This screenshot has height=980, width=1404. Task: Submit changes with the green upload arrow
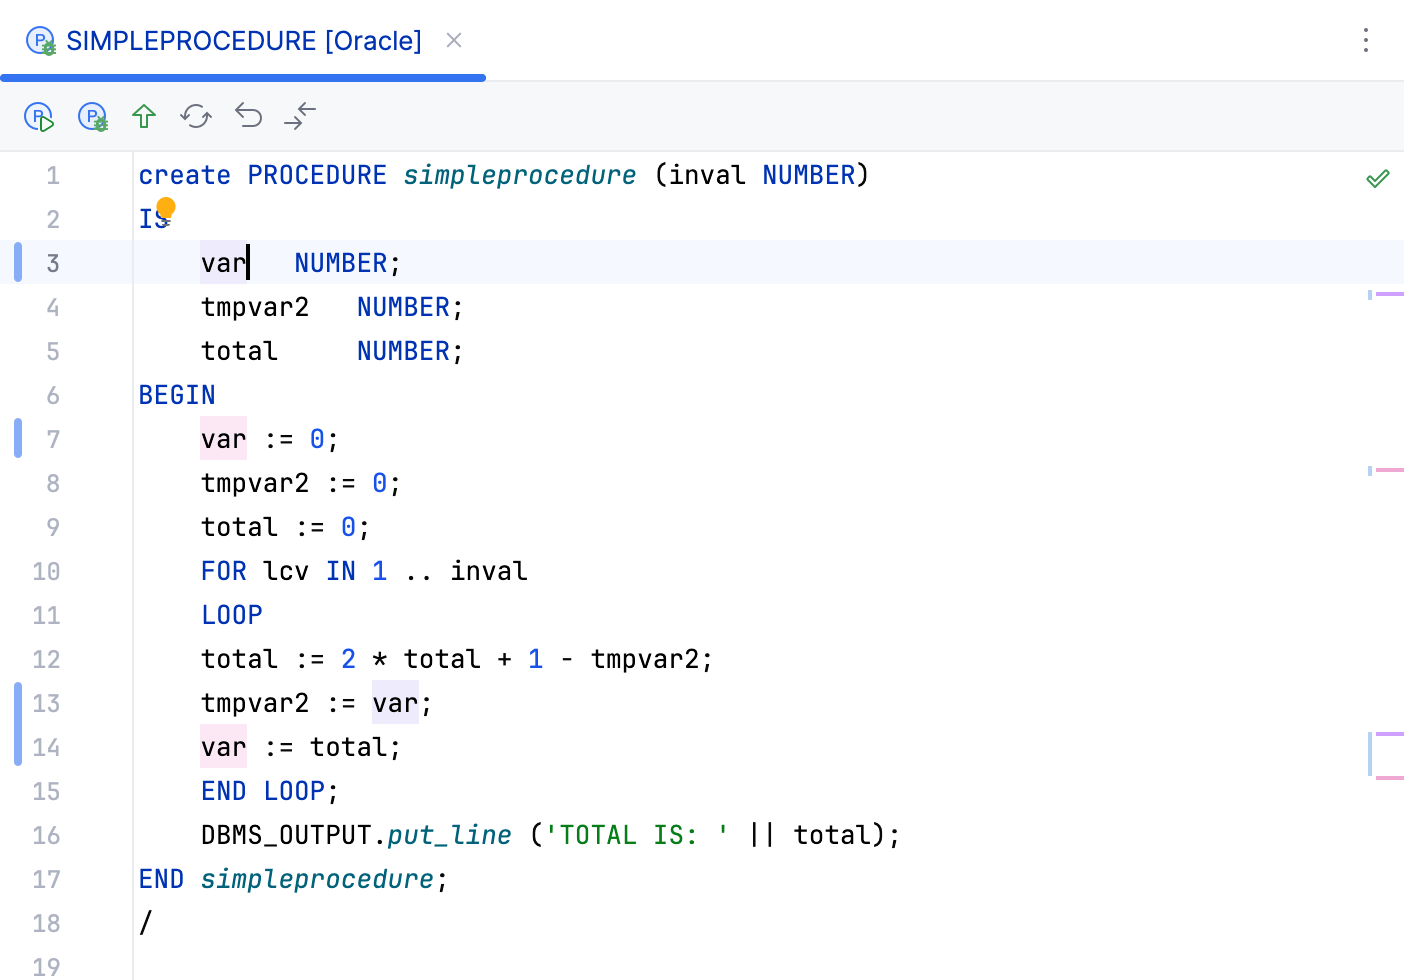pyautogui.click(x=144, y=116)
